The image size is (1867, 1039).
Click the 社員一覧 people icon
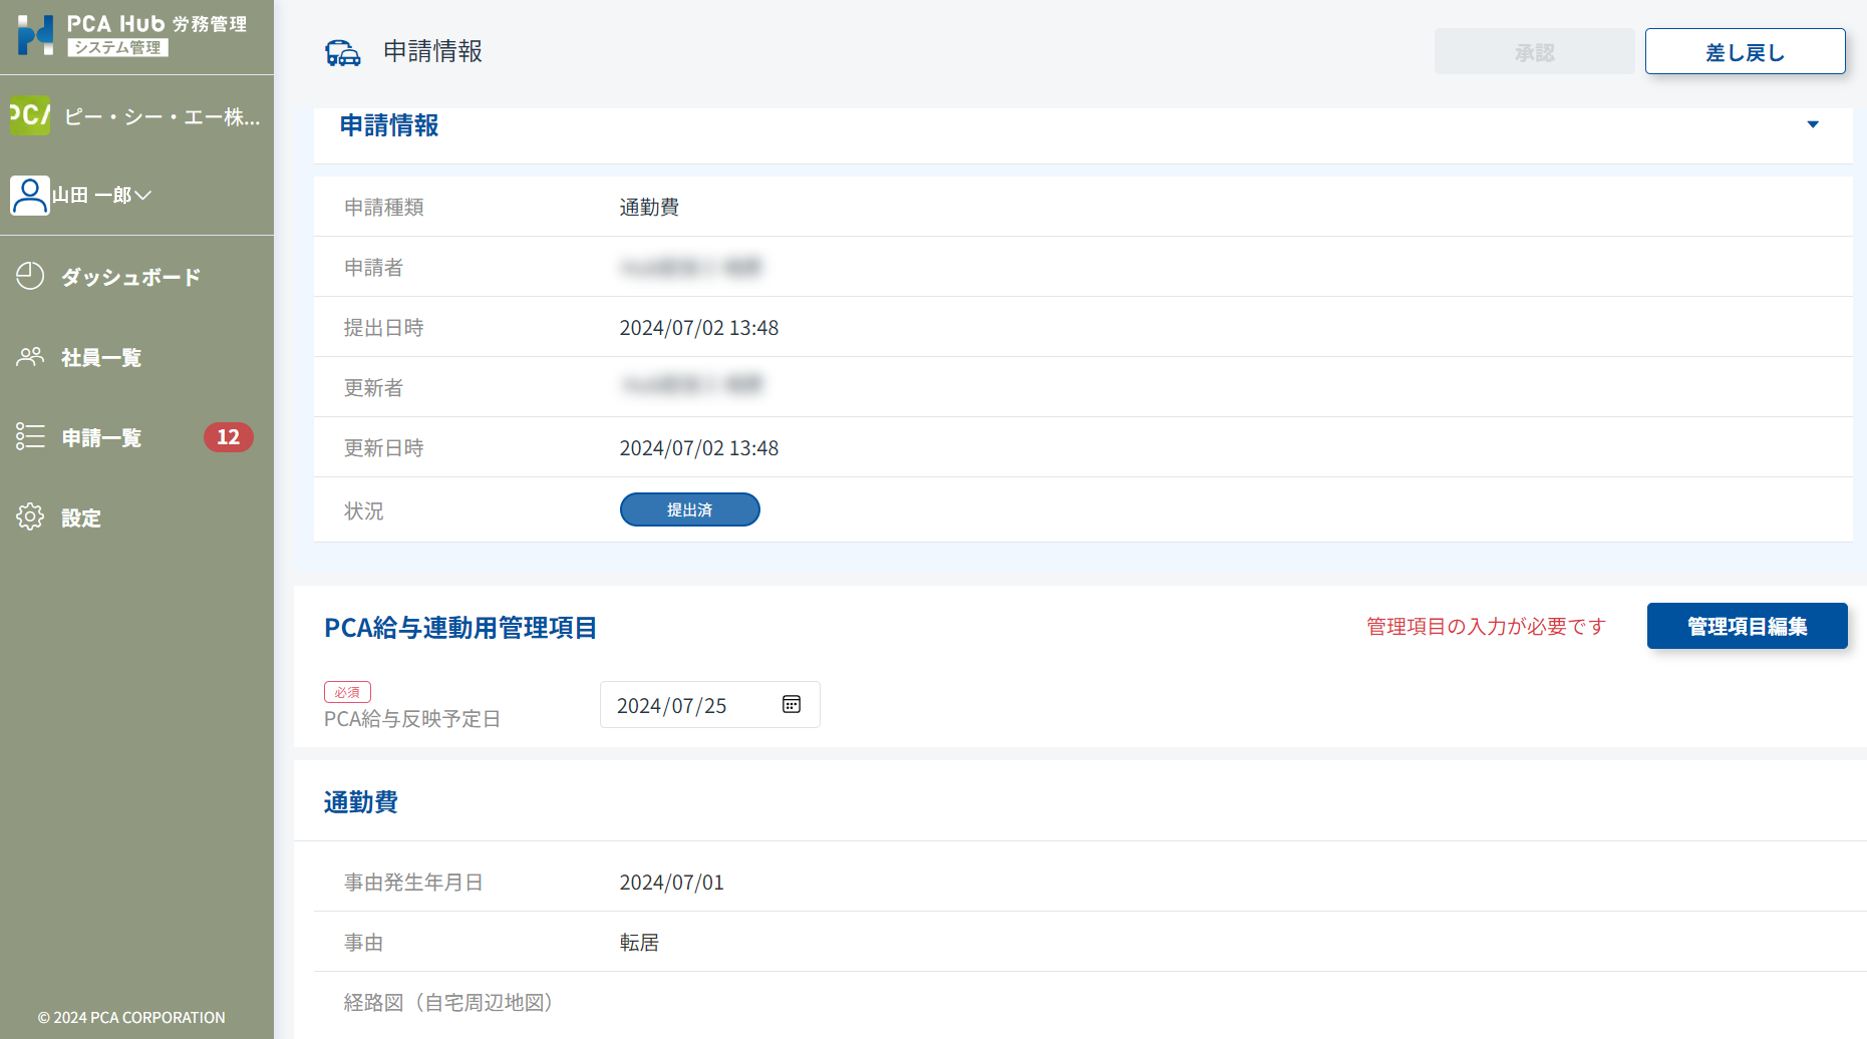(30, 356)
